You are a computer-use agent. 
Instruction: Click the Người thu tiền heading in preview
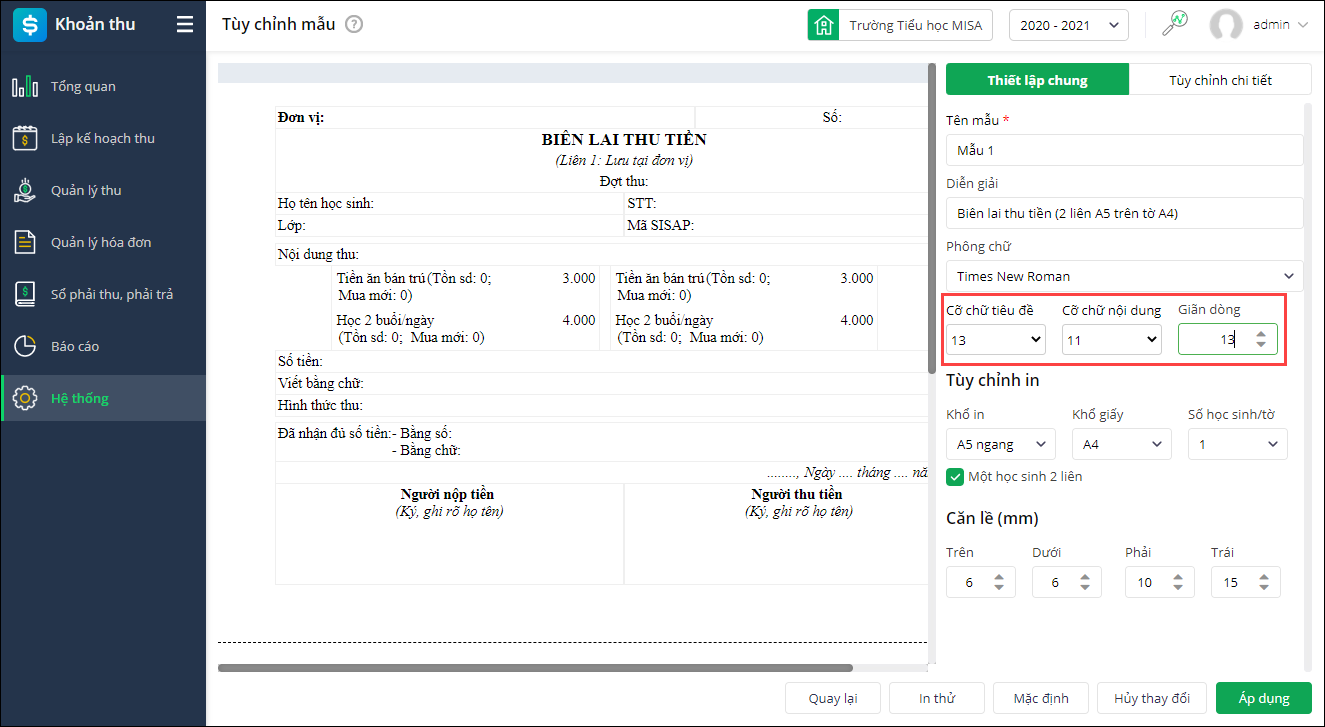point(797,494)
